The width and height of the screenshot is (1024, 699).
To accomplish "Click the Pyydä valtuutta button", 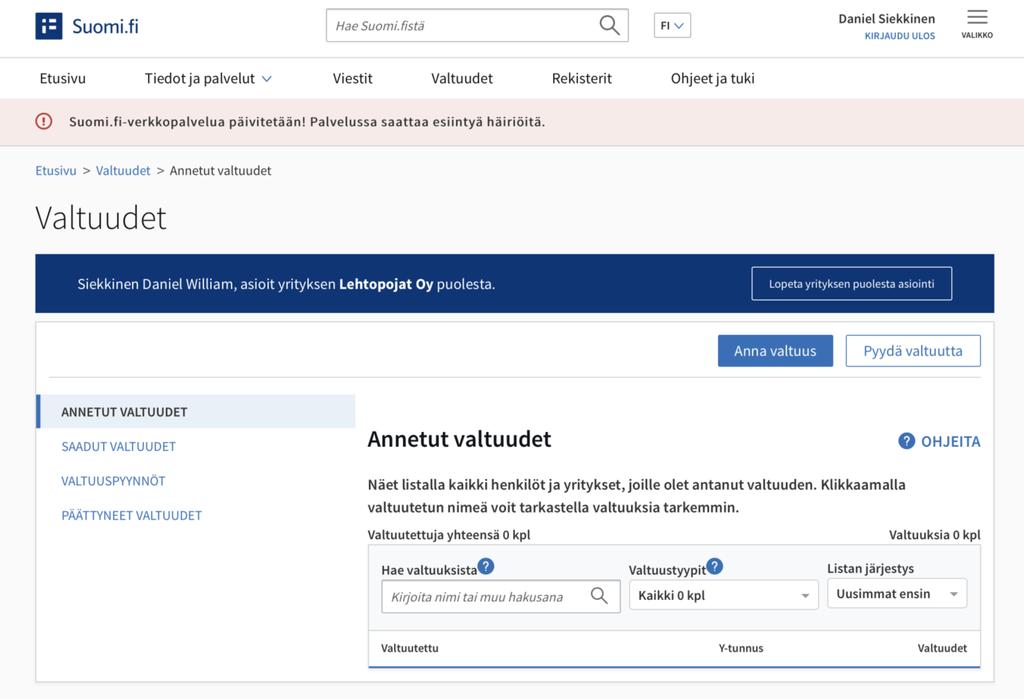I will tap(913, 351).
